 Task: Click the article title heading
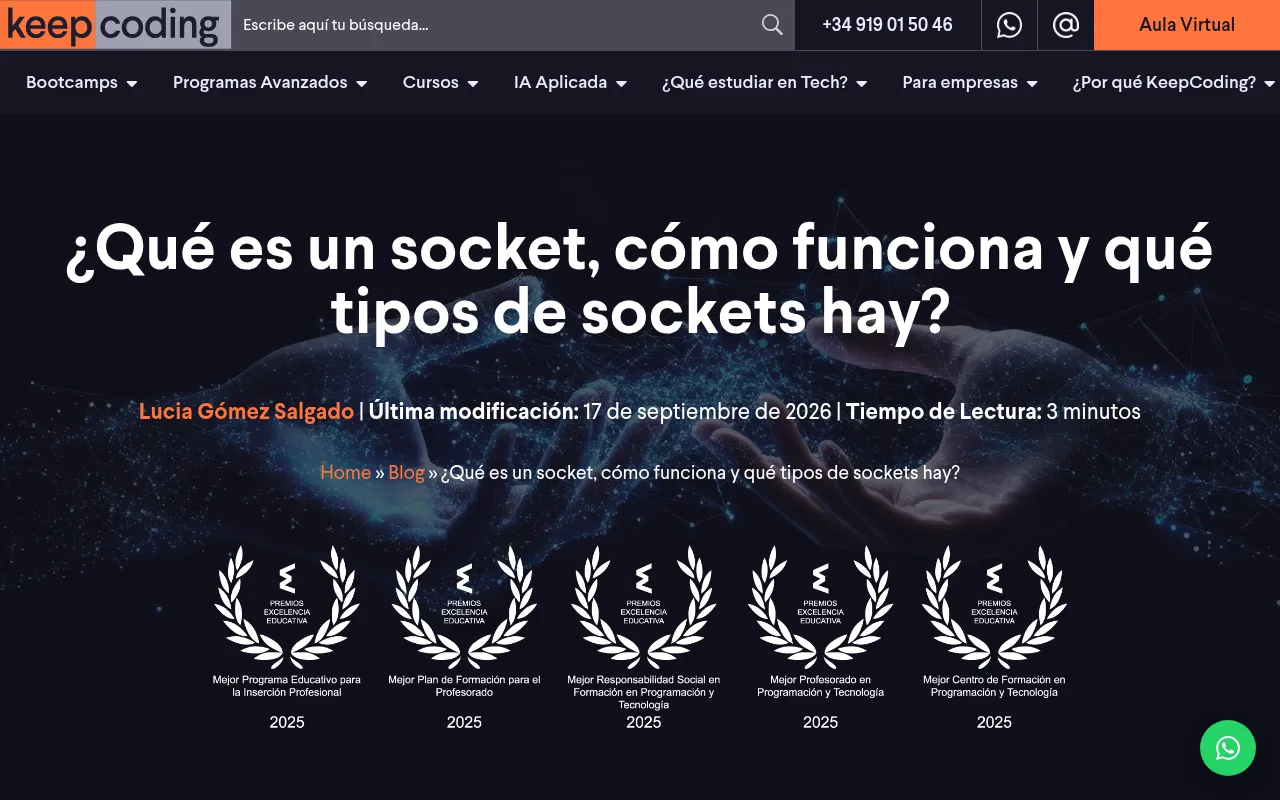pos(640,280)
